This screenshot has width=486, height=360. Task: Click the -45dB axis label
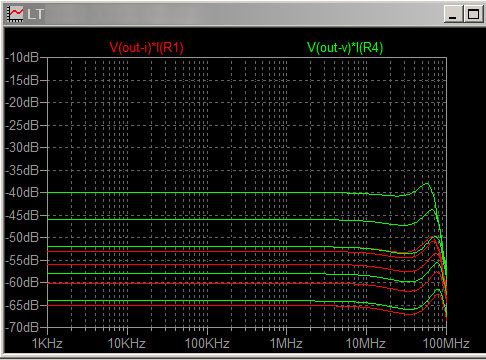point(22,215)
